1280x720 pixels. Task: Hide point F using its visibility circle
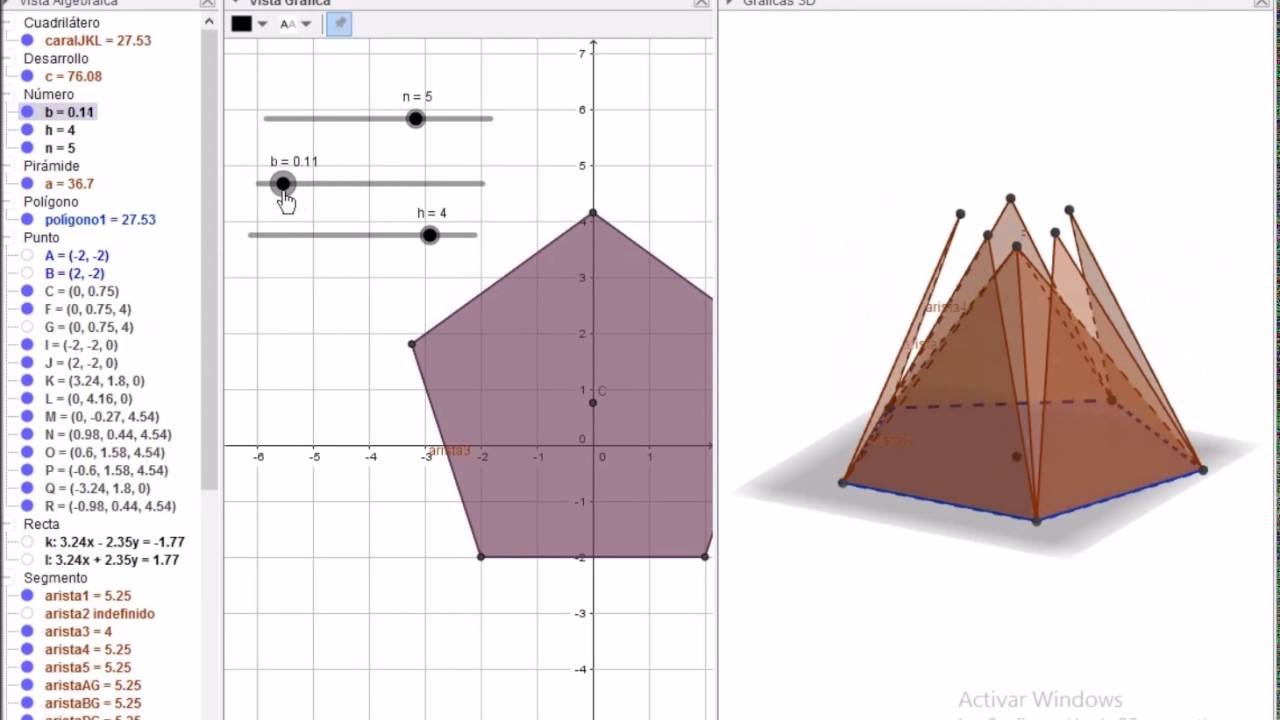[28, 310]
